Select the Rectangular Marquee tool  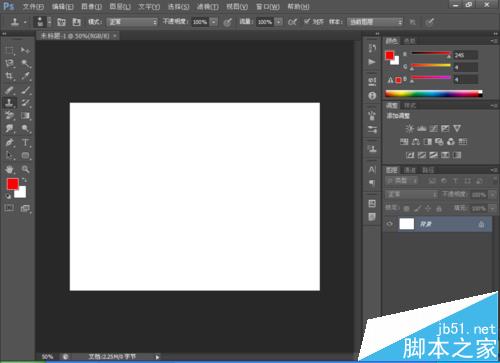click(10, 51)
